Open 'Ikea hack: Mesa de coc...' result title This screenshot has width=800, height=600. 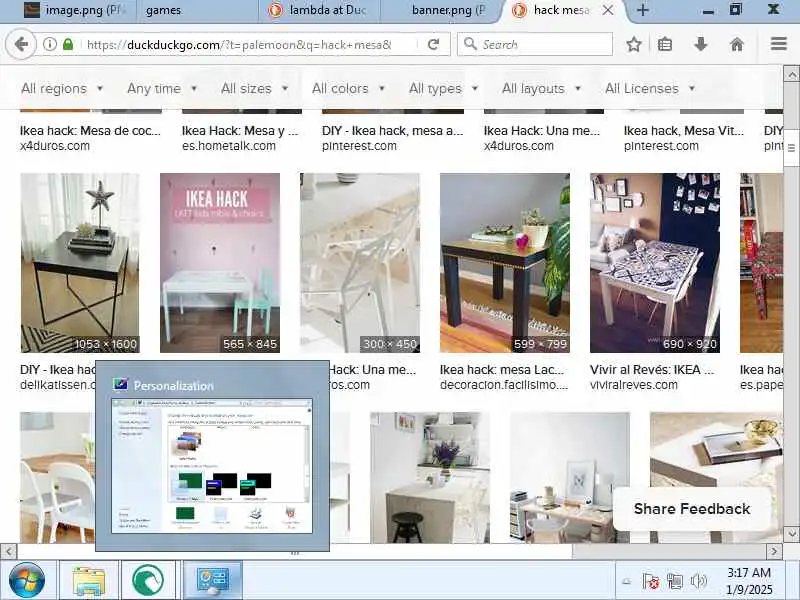(90, 131)
